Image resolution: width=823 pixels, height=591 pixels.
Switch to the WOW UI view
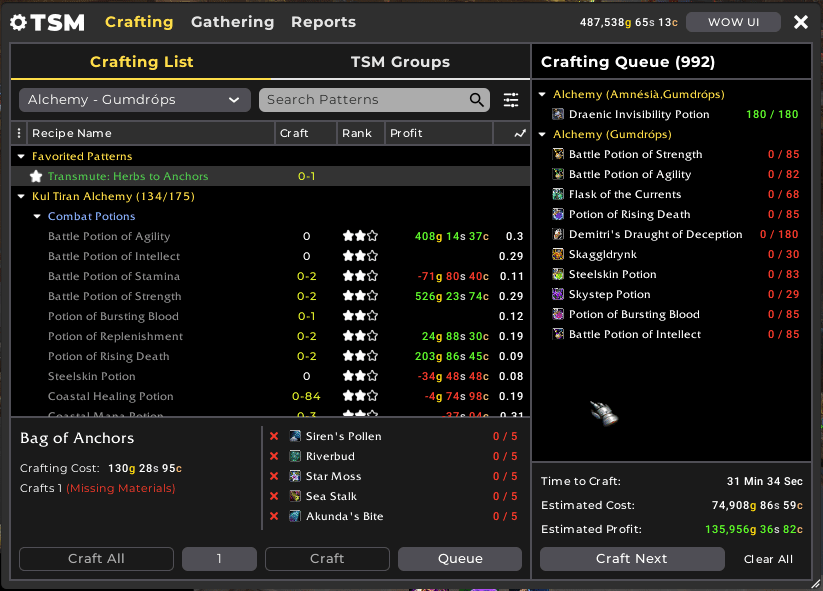(733, 22)
